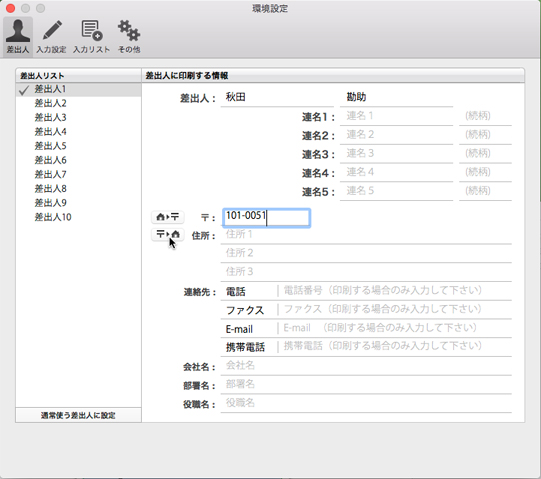Open the その他 gears tab
This screenshot has width=541, height=479.
click(x=129, y=37)
